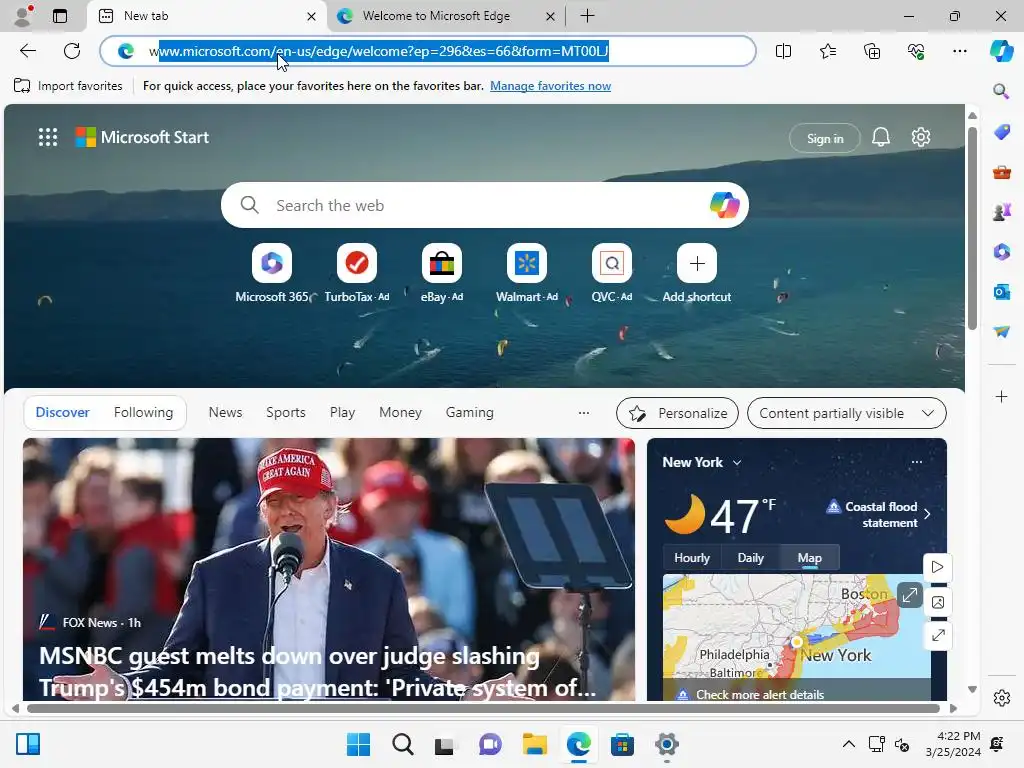Open the sidebar Microsoft 365 icon

pos(1002,251)
